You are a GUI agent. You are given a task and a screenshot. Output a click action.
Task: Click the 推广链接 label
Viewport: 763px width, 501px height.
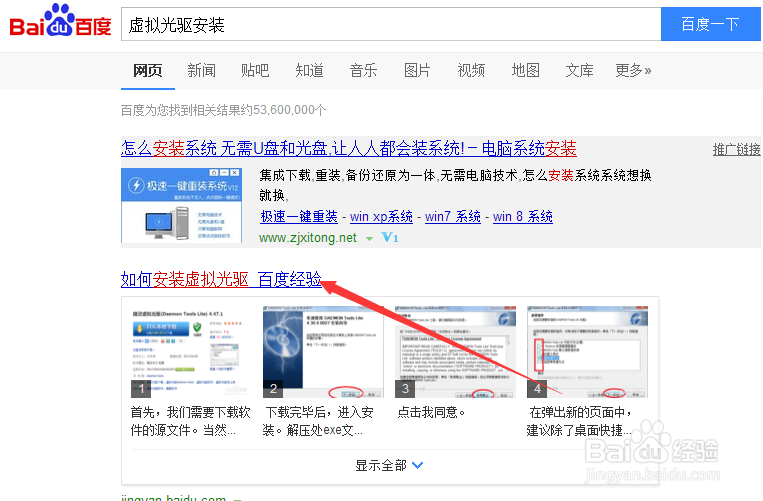(x=736, y=150)
